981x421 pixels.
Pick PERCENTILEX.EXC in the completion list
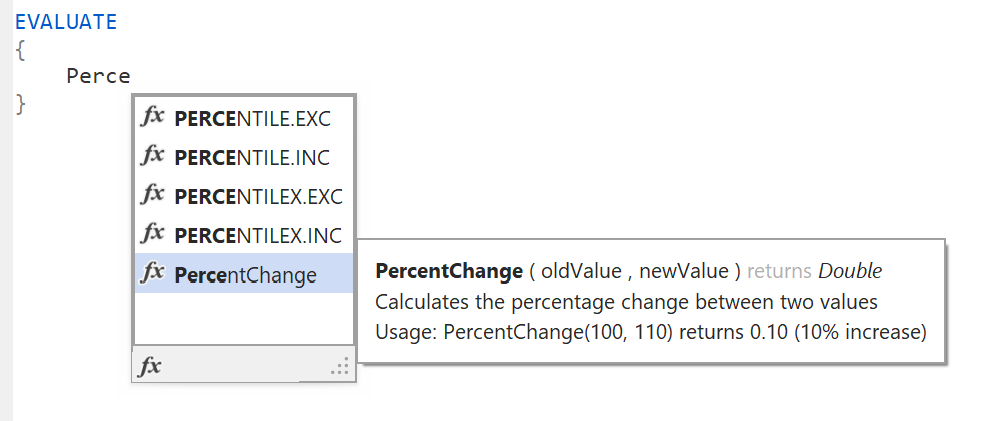point(258,196)
